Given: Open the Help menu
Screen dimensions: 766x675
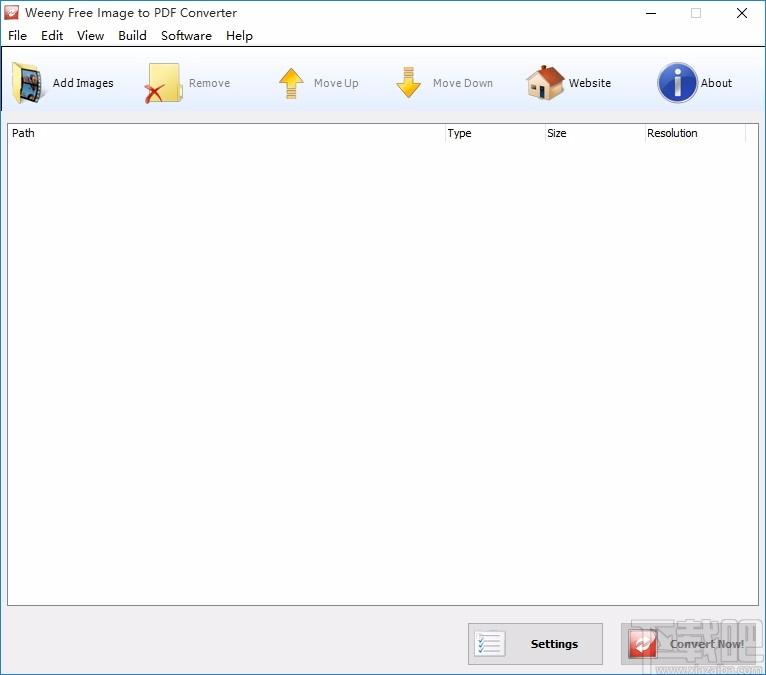Looking at the screenshot, I should click(x=239, y=36).
